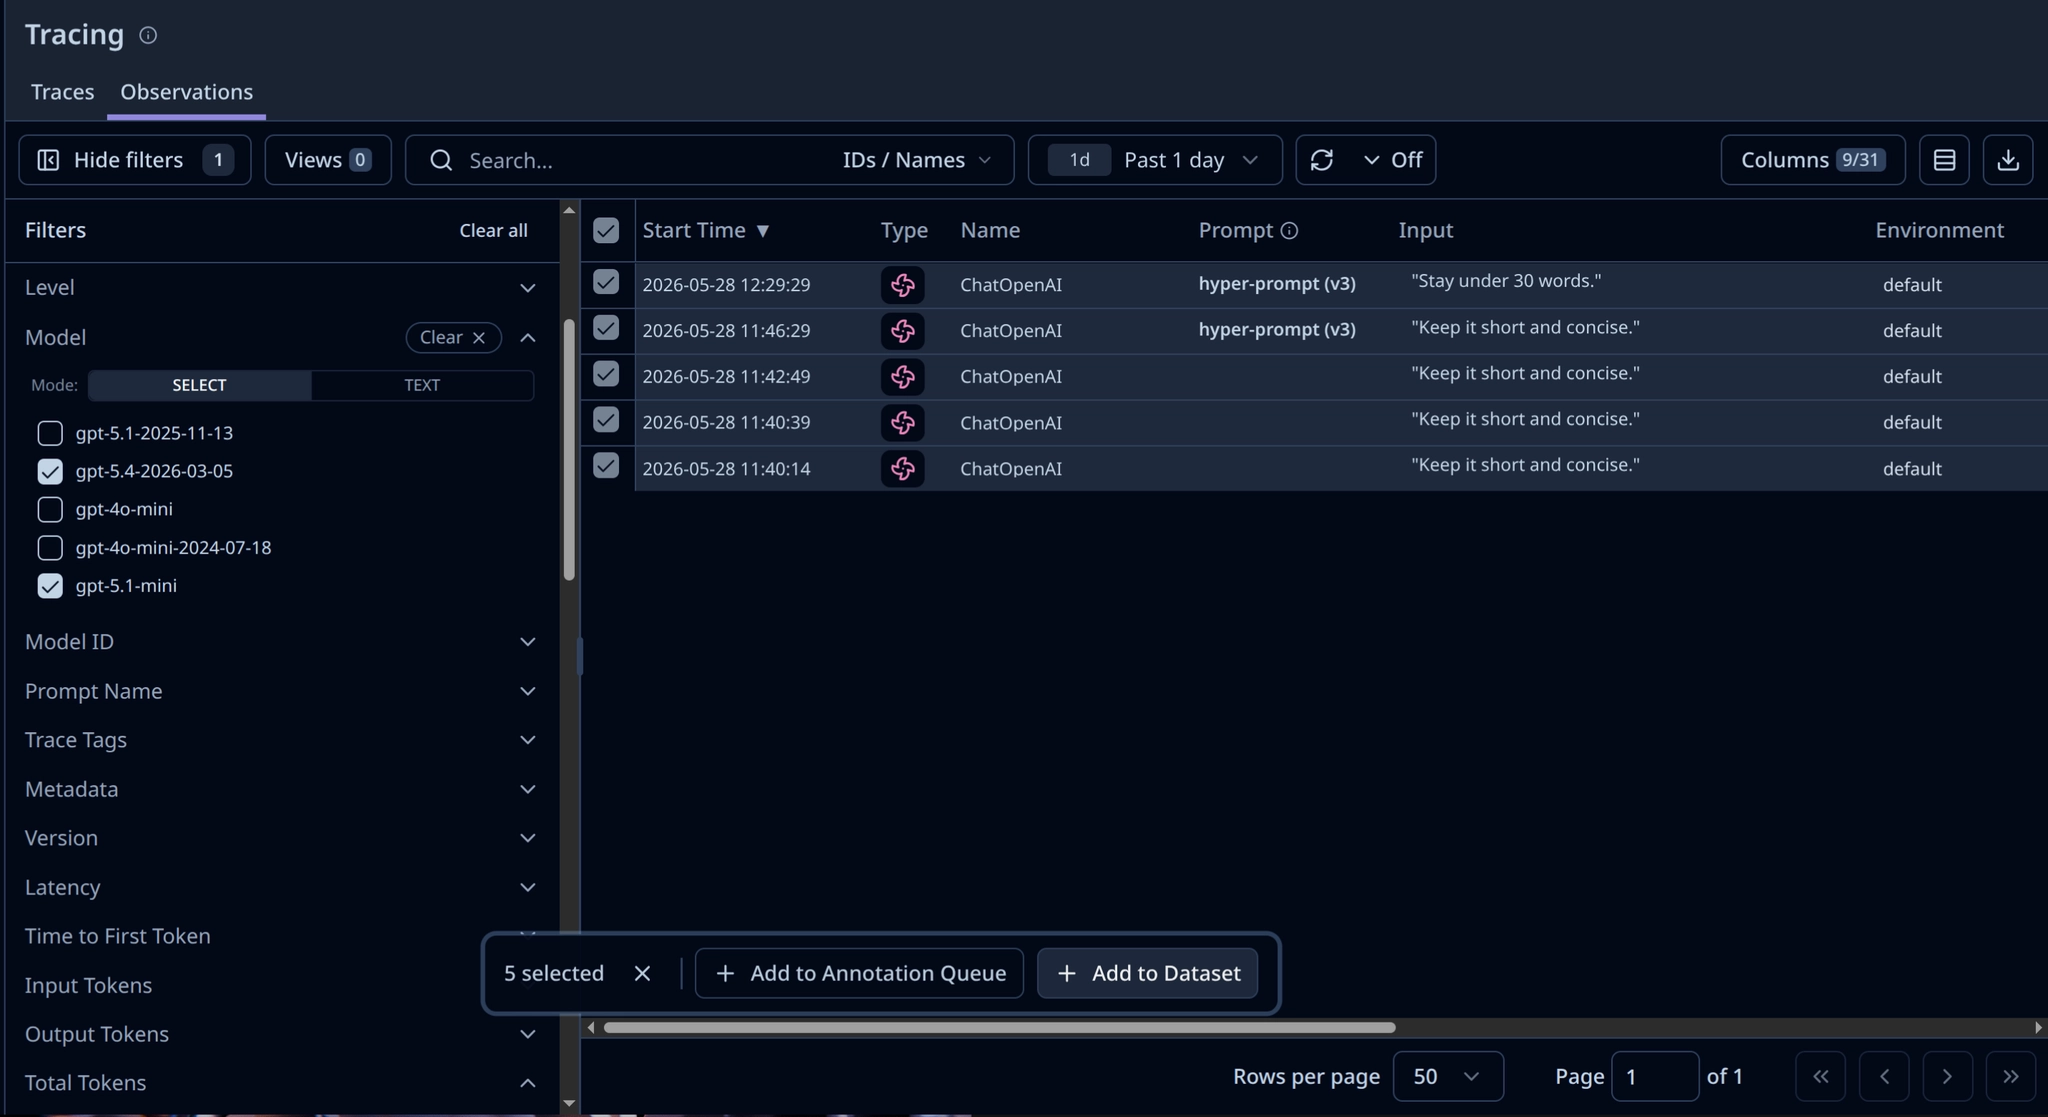Click the Tracing info icon
Screen dimensions: 2048x1117
(148, 35)
